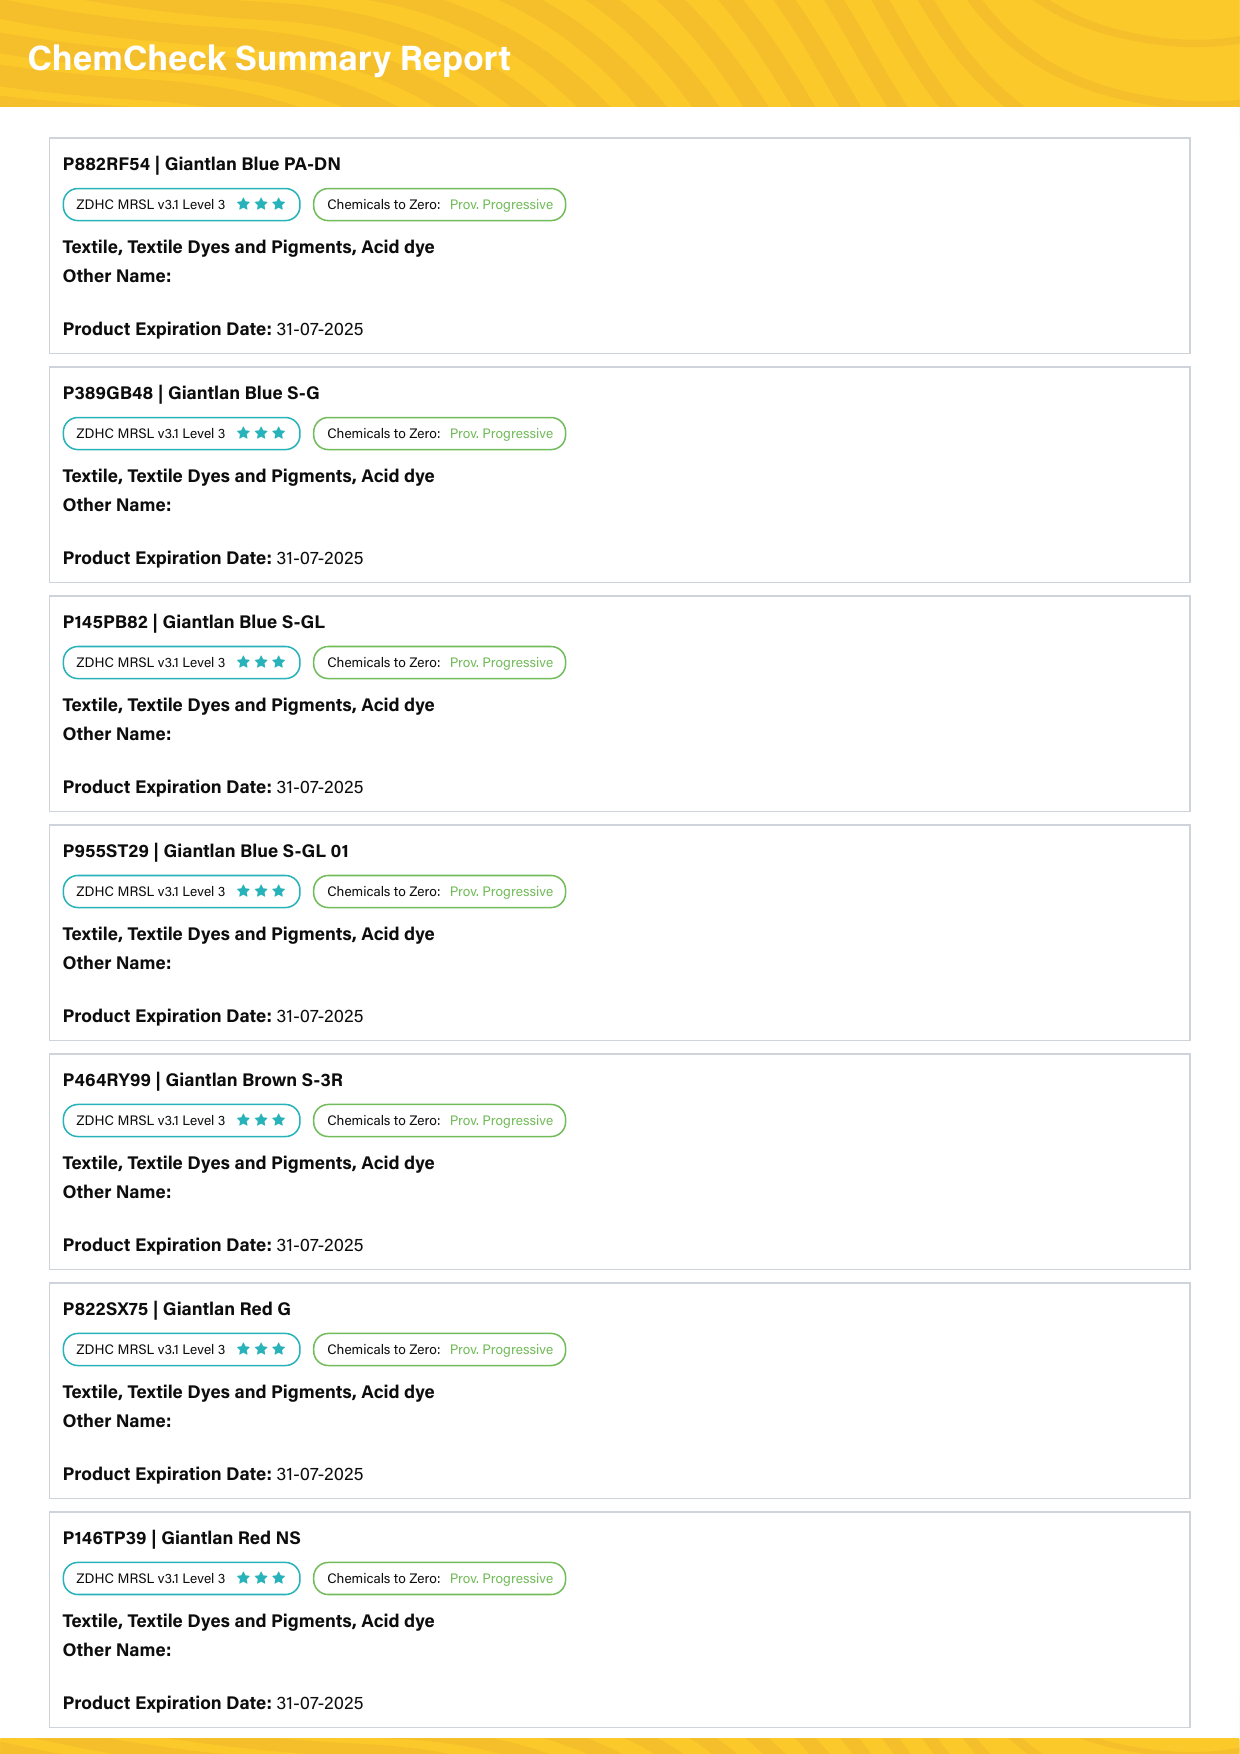This screenshot has height=1754, width=1240.
Task: Click the star rating for Giantlan Brown S-3R
Action: click(261, 1120)
